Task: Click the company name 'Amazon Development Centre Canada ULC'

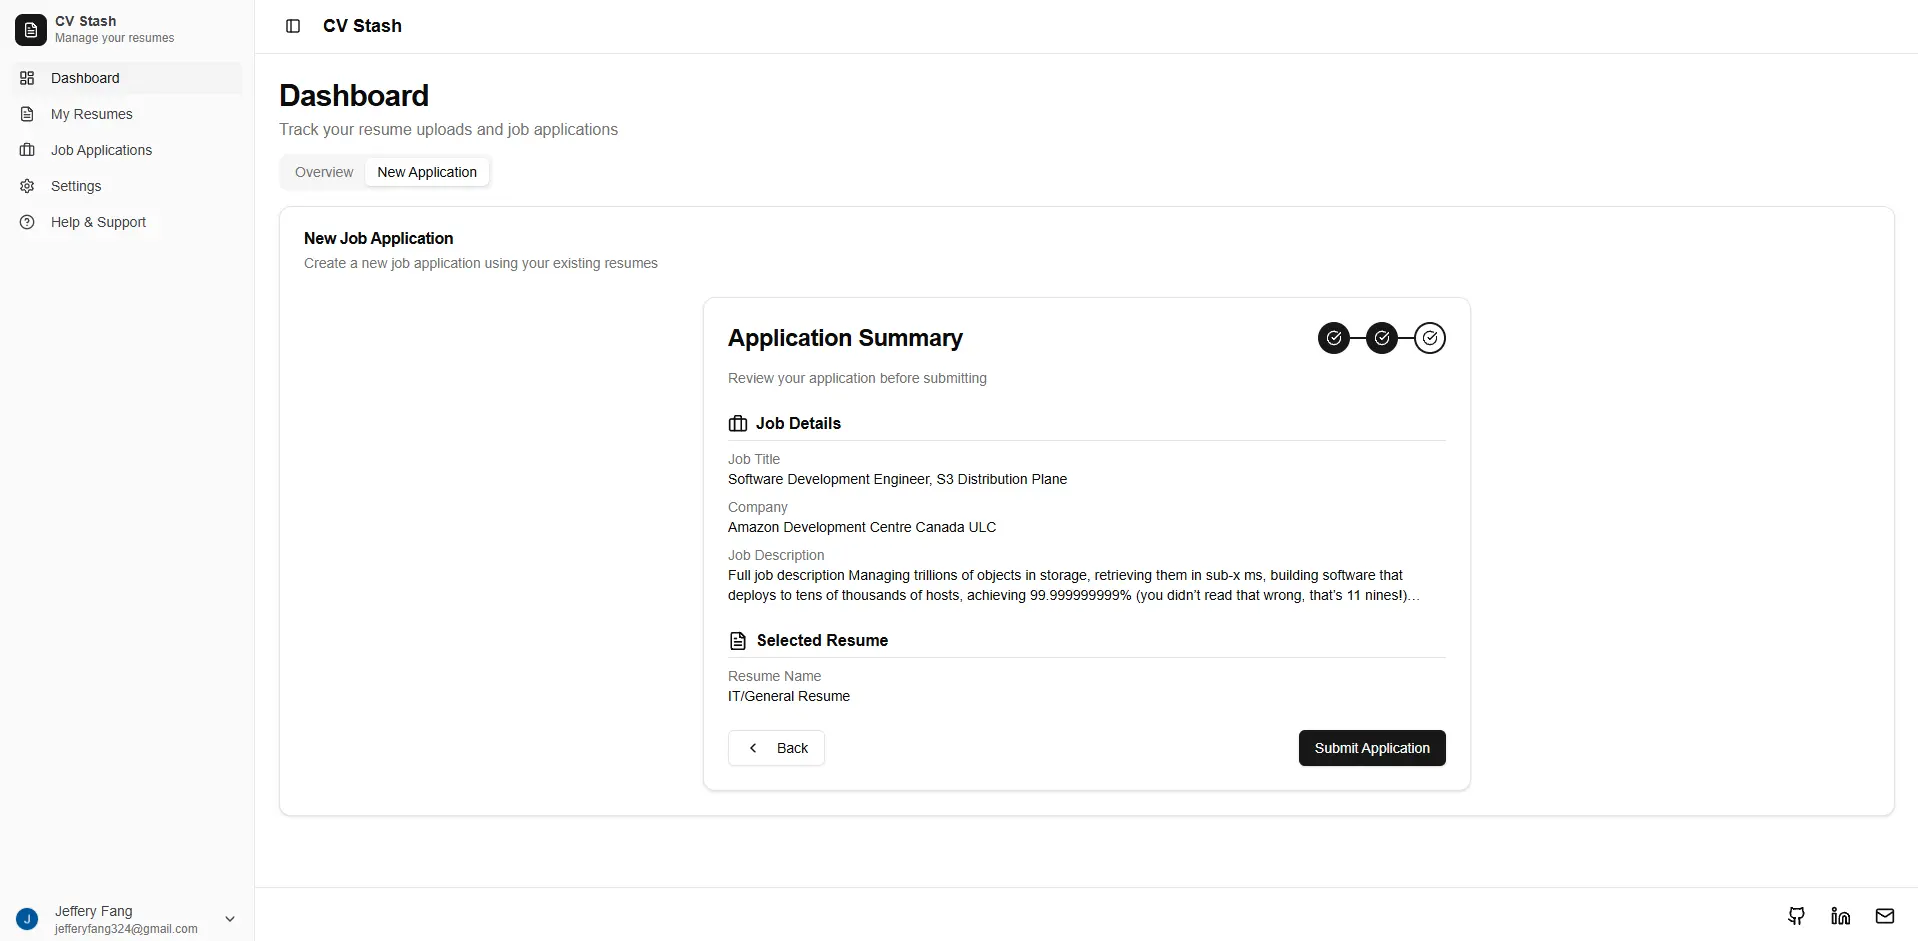Action: [x=862, y=527]
